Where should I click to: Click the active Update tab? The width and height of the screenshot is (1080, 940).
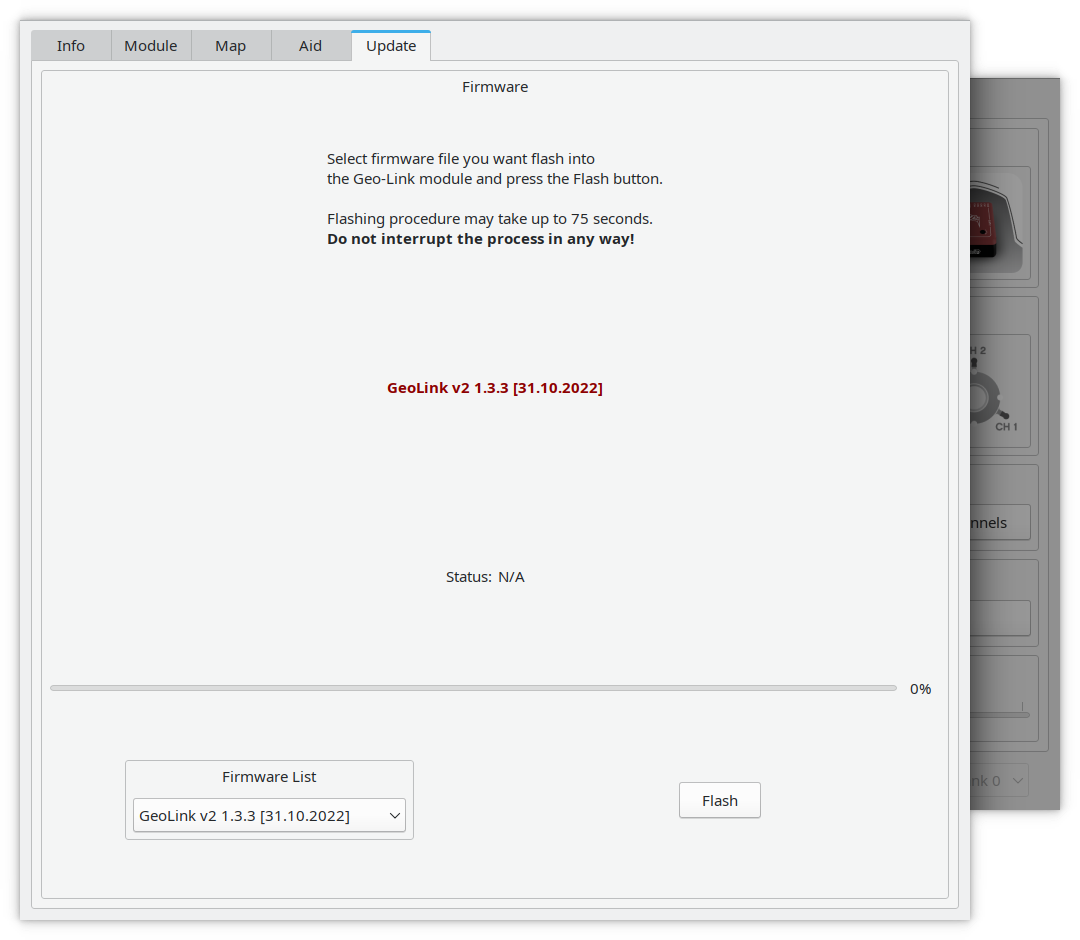tap(391, 46)
